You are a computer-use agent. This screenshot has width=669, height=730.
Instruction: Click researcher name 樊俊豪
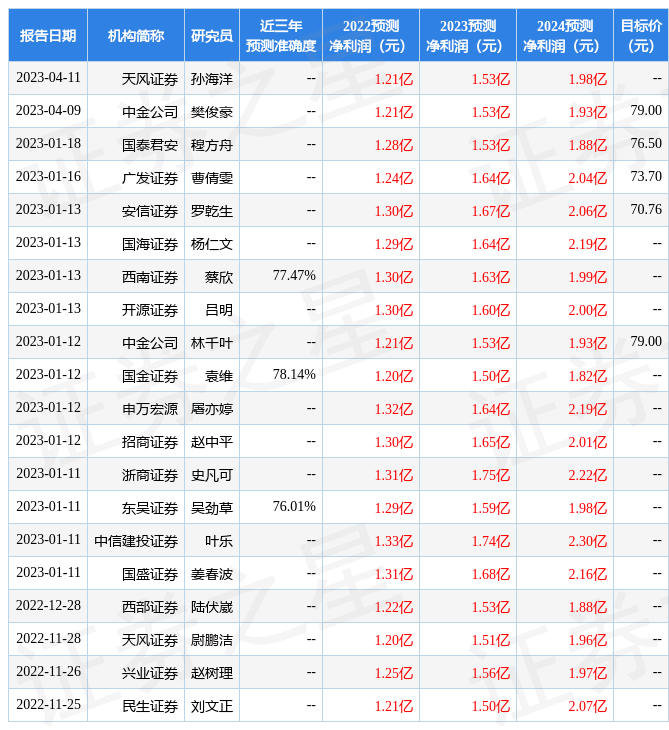point(212,112)
